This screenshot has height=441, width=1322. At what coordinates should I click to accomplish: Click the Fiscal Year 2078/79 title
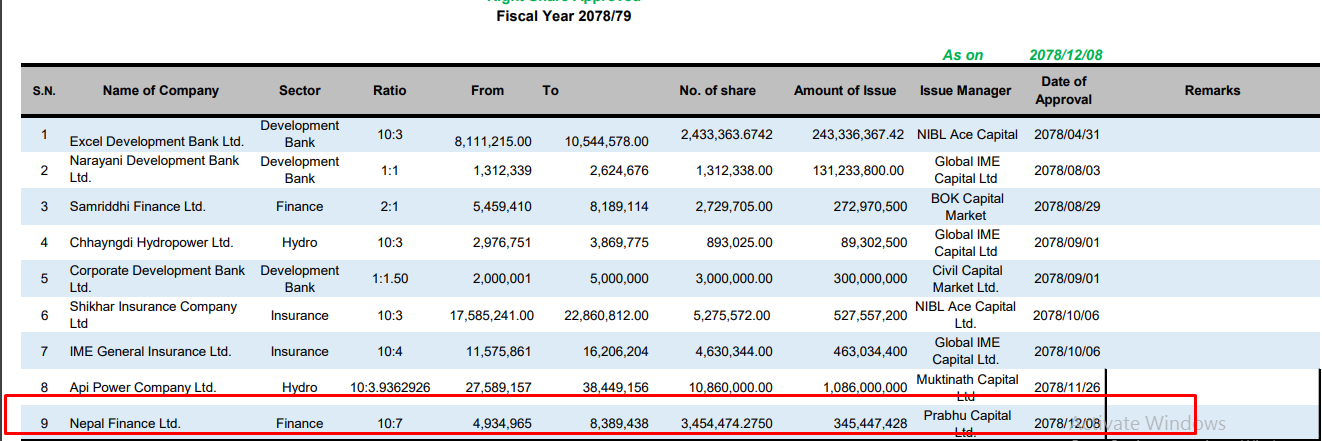tap(564, 16)
